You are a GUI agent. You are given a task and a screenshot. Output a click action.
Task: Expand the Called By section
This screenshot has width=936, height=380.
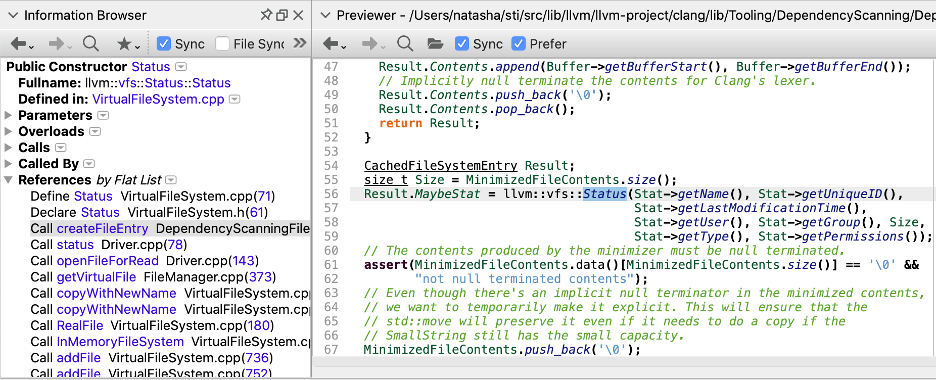point(8,163)
